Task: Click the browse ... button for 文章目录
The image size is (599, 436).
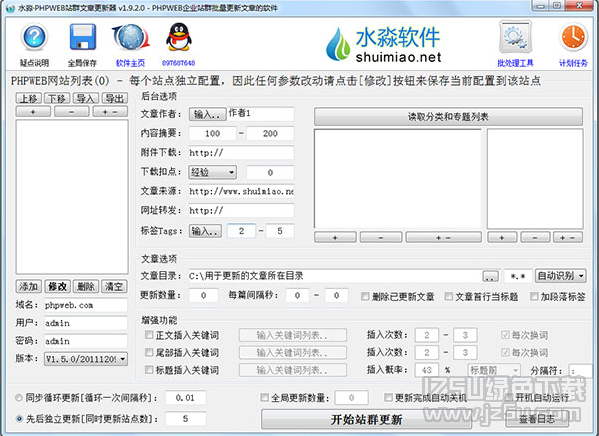Action: click(491, 276)
